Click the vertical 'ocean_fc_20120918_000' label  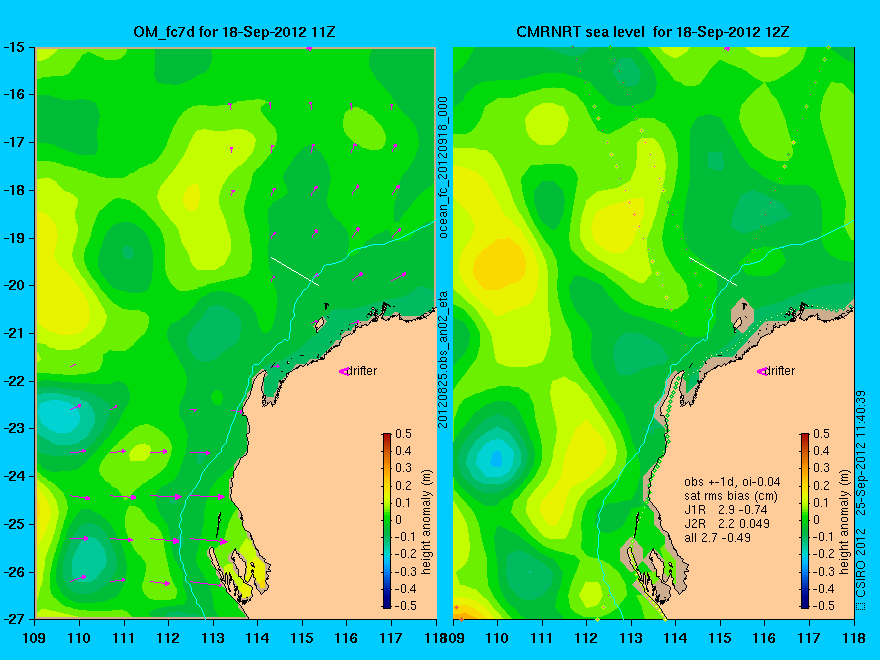pos(443,167)
